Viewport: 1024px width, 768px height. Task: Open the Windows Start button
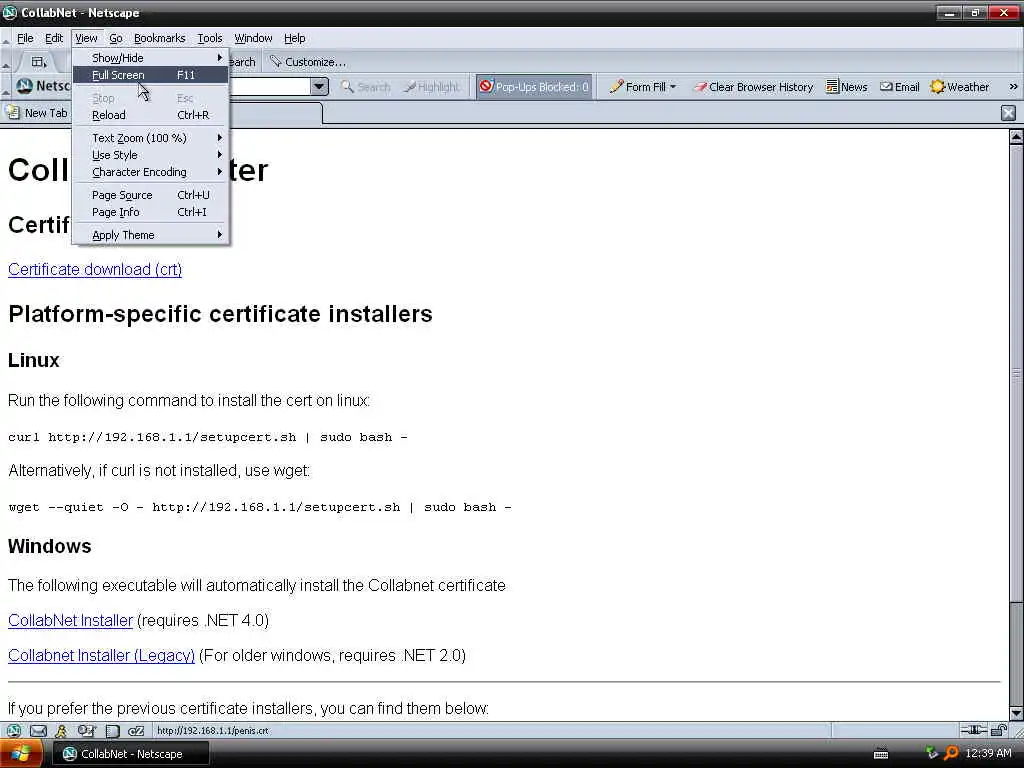point(21,754)
